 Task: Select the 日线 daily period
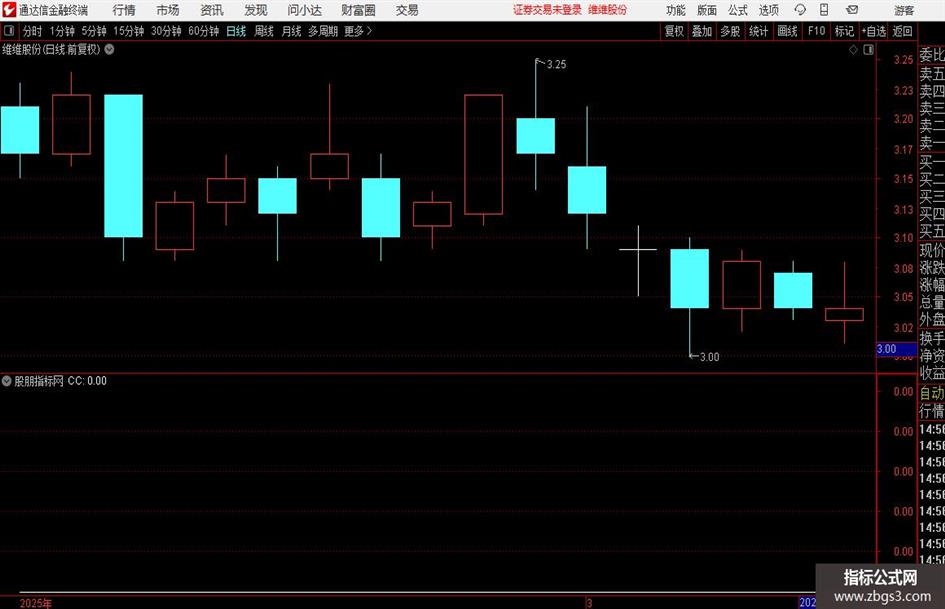click(236, 31)
